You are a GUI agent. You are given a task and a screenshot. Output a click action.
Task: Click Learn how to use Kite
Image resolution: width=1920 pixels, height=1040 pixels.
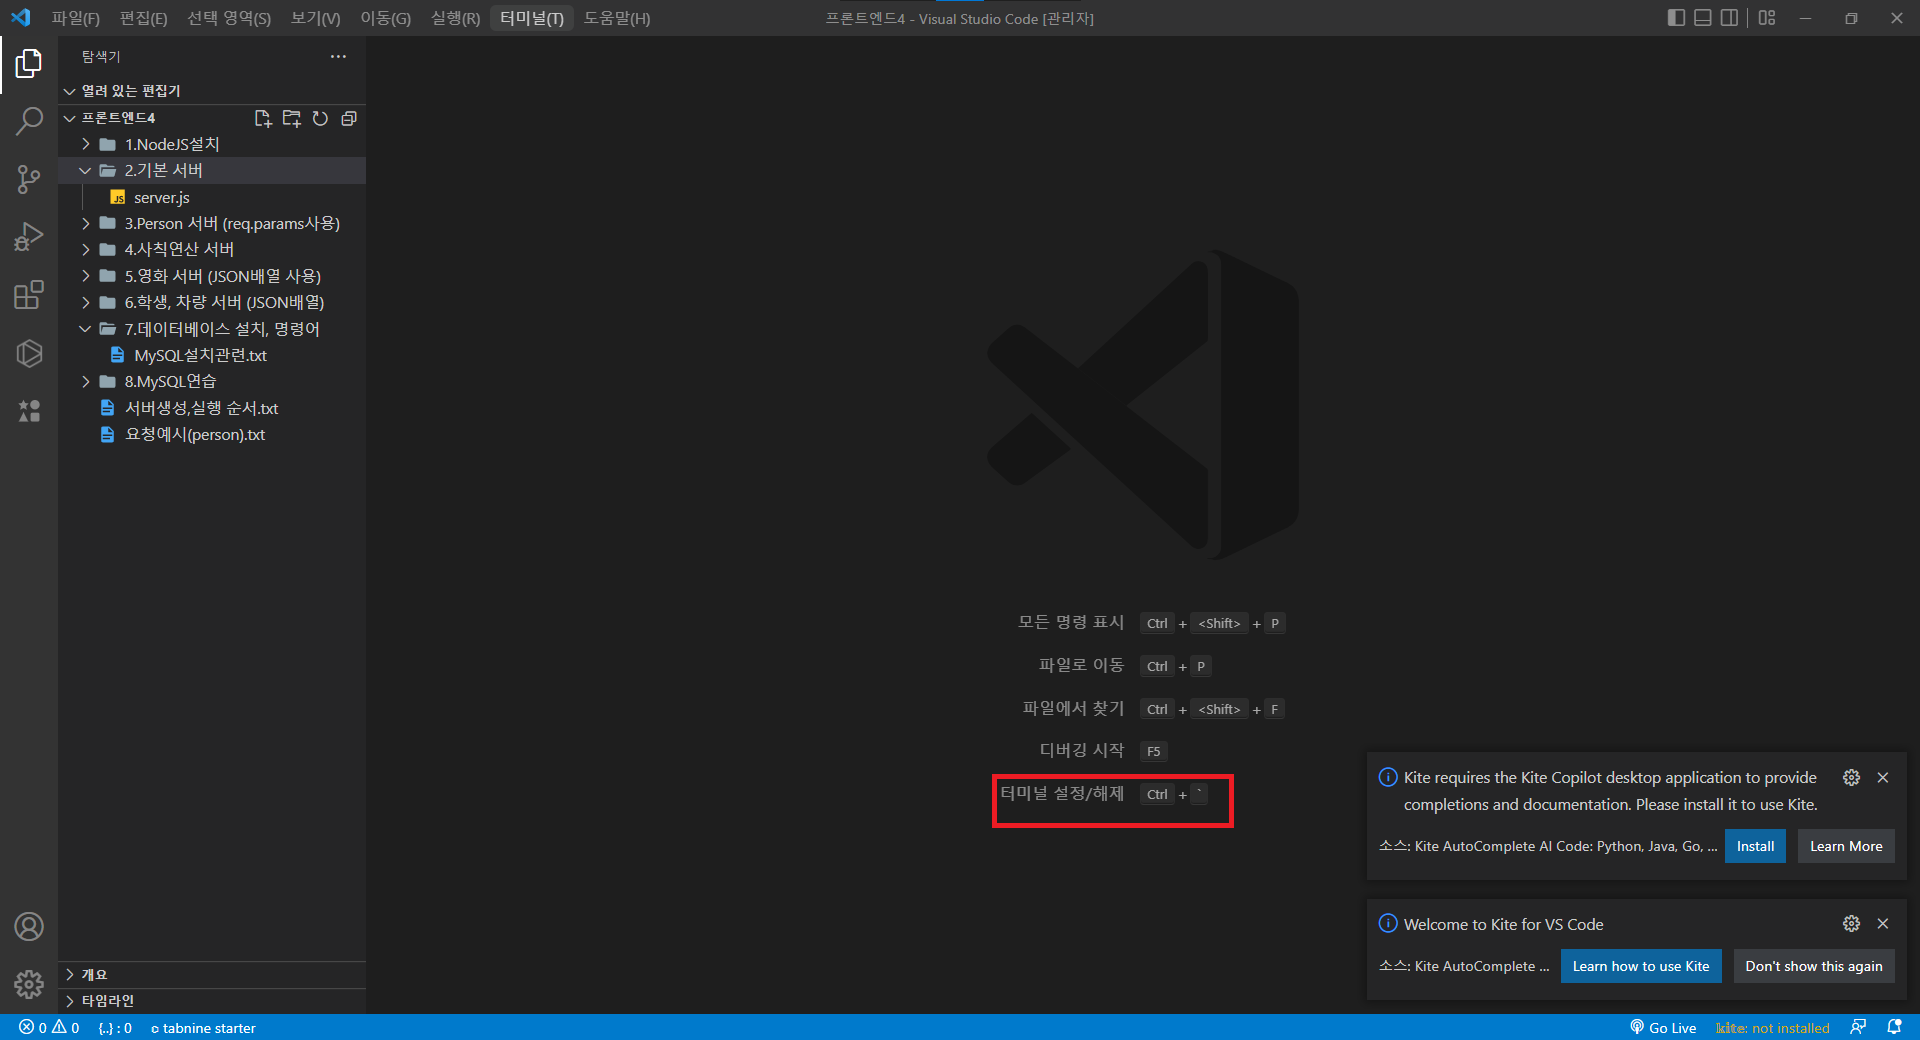1641,966
